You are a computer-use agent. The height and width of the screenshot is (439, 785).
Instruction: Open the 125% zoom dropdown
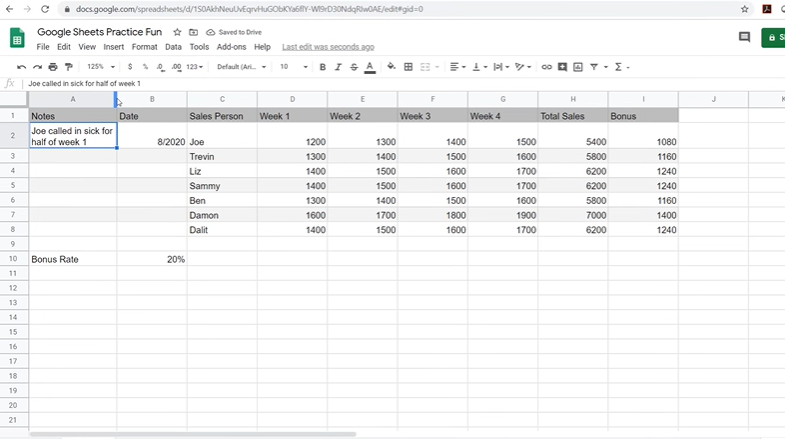101,67
